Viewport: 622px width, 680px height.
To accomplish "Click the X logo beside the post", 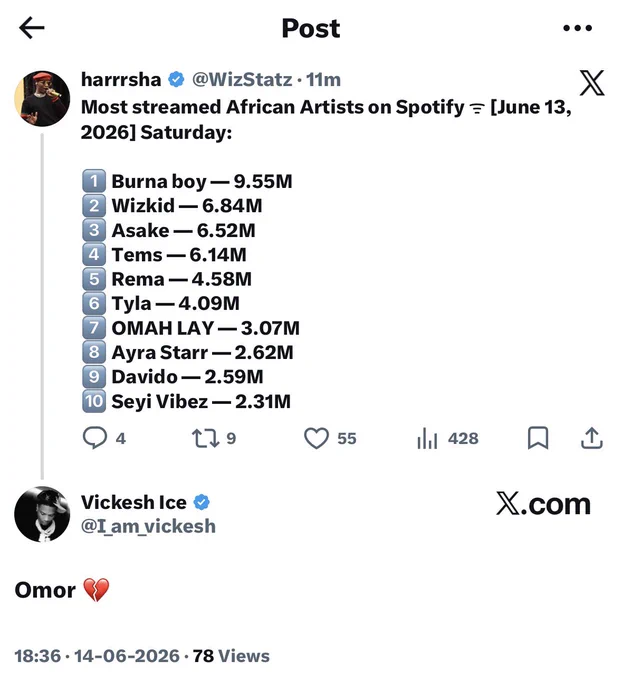I will coord(592,82).
